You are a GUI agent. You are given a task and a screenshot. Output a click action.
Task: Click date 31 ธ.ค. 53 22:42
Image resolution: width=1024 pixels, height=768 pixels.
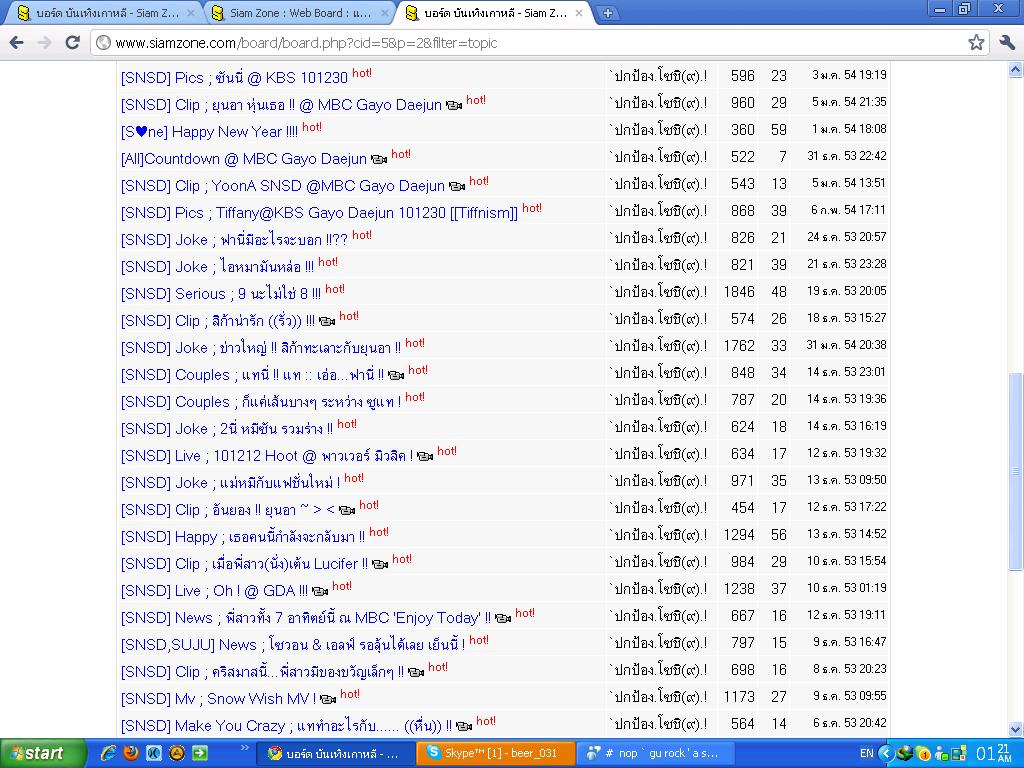tap(846, 156)
